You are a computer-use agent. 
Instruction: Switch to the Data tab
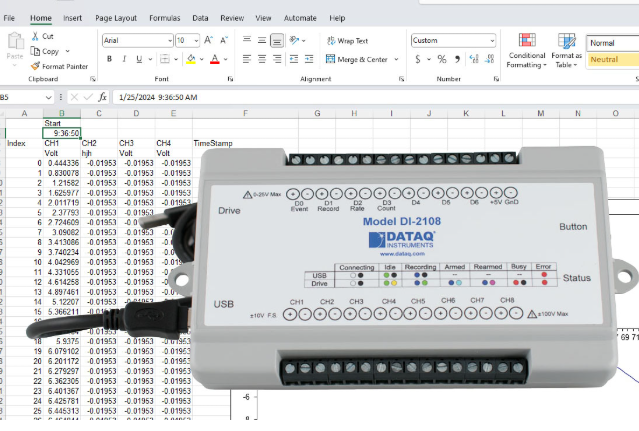[200, 18]
